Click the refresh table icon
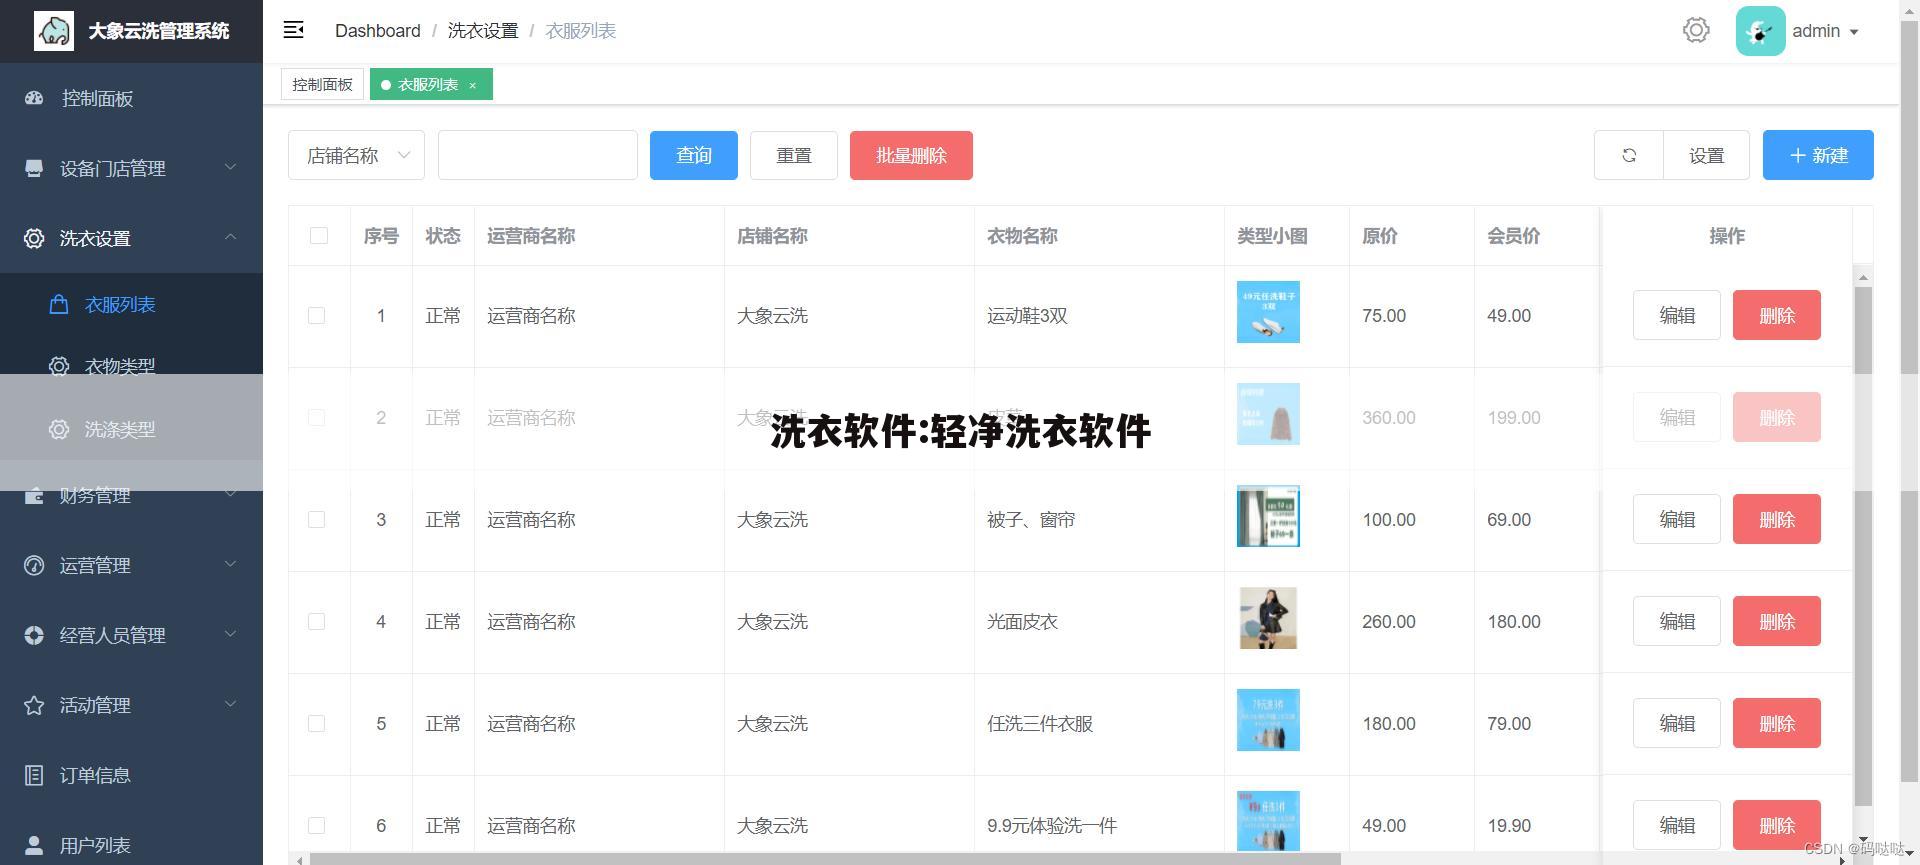The image size is (1920, 865). click(1629, 155)
